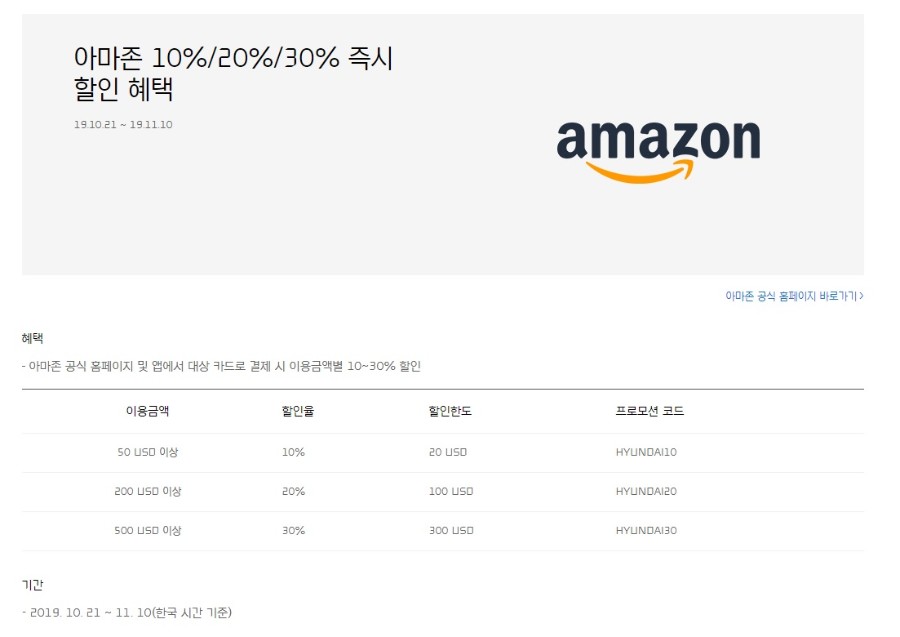Click the 300 USD discount limit cell
Viewport: 900px width, 637px height.
click(450, 530)
